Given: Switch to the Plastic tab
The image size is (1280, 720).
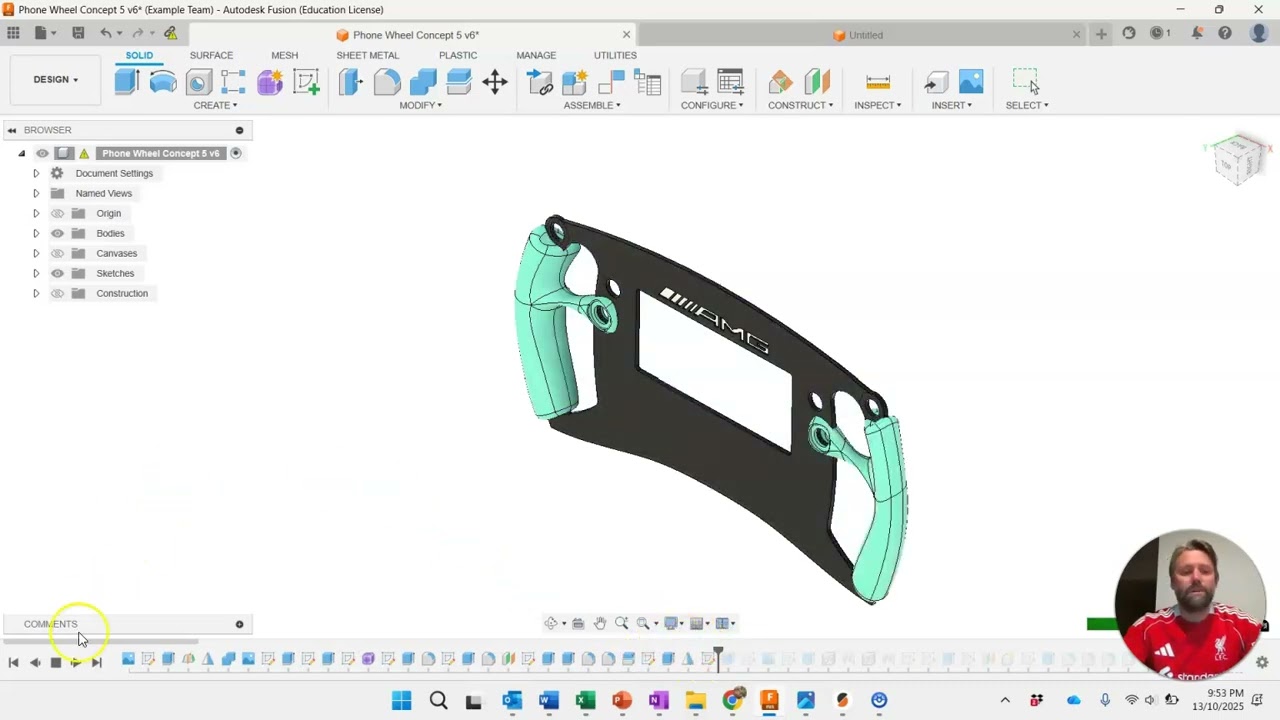Looking at the screenshot, I should 458,55.
